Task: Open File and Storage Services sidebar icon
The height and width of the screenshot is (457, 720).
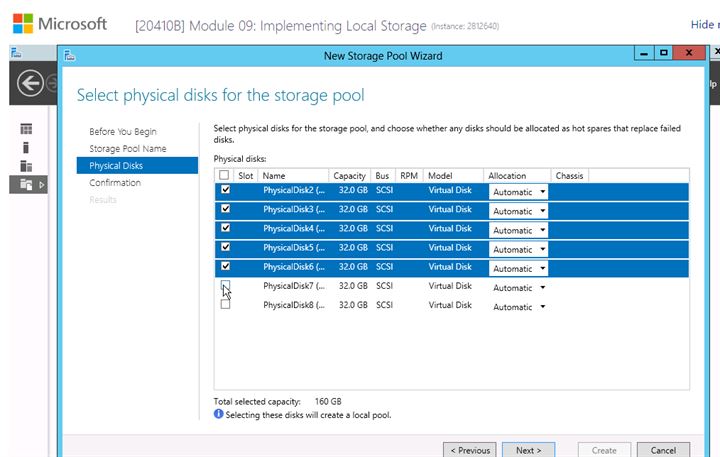Action: click(x=27, y=184)
